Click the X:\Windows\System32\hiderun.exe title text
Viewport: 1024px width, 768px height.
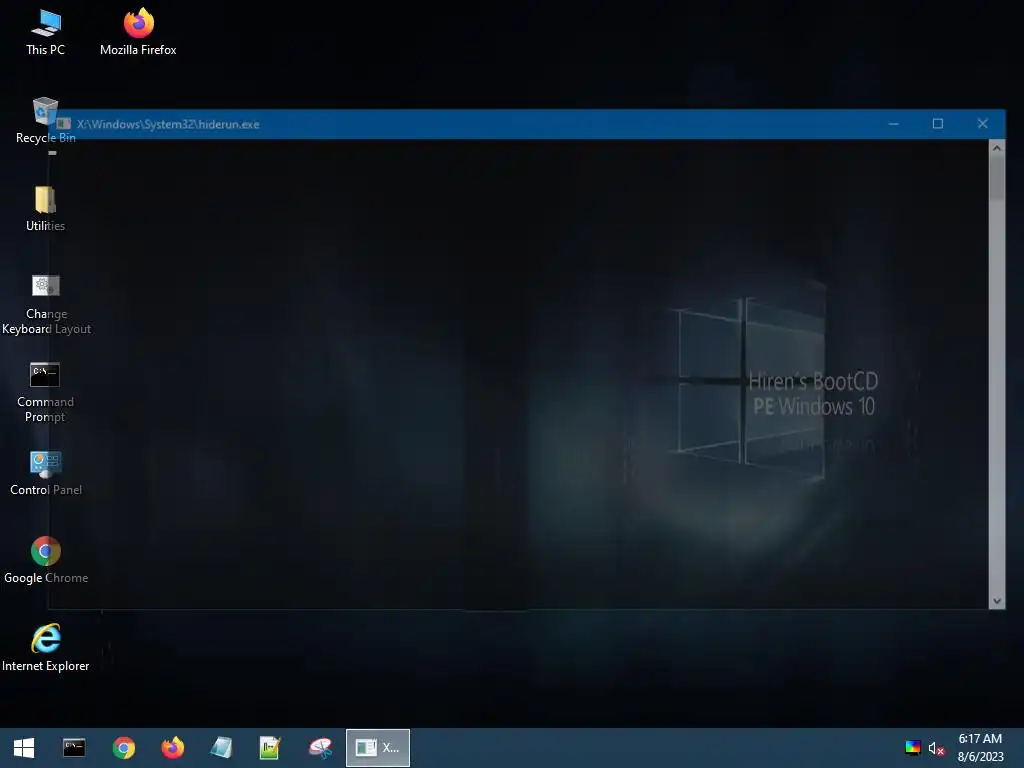pyautogui.click(x=168, y=124)
